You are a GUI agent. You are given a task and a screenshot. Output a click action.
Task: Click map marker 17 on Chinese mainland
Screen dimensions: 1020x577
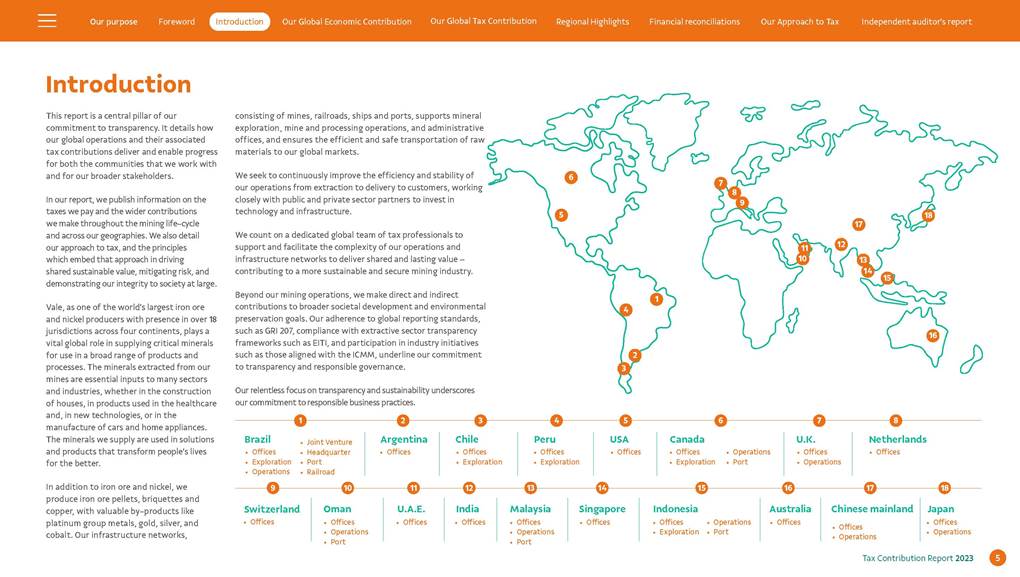[x=858, y=224]
